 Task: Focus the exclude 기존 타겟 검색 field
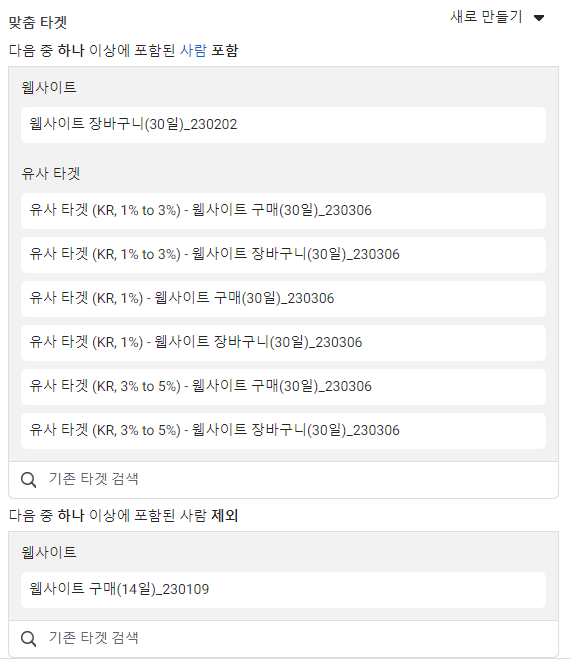click(x=283, y=638)
